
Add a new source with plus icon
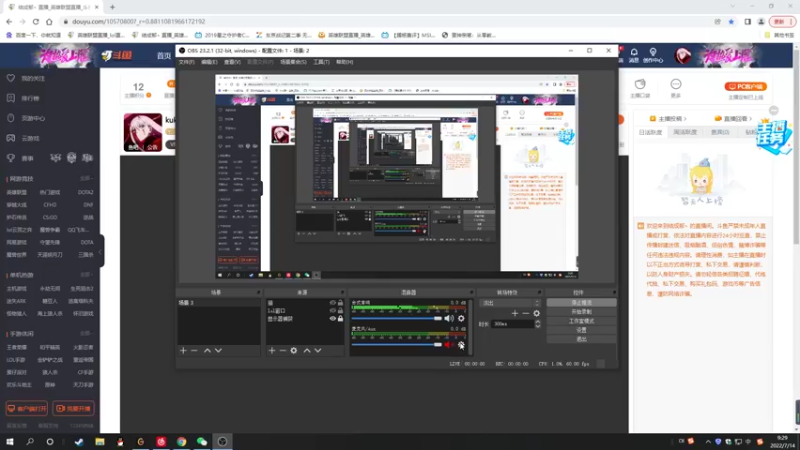tap(272, 351)
